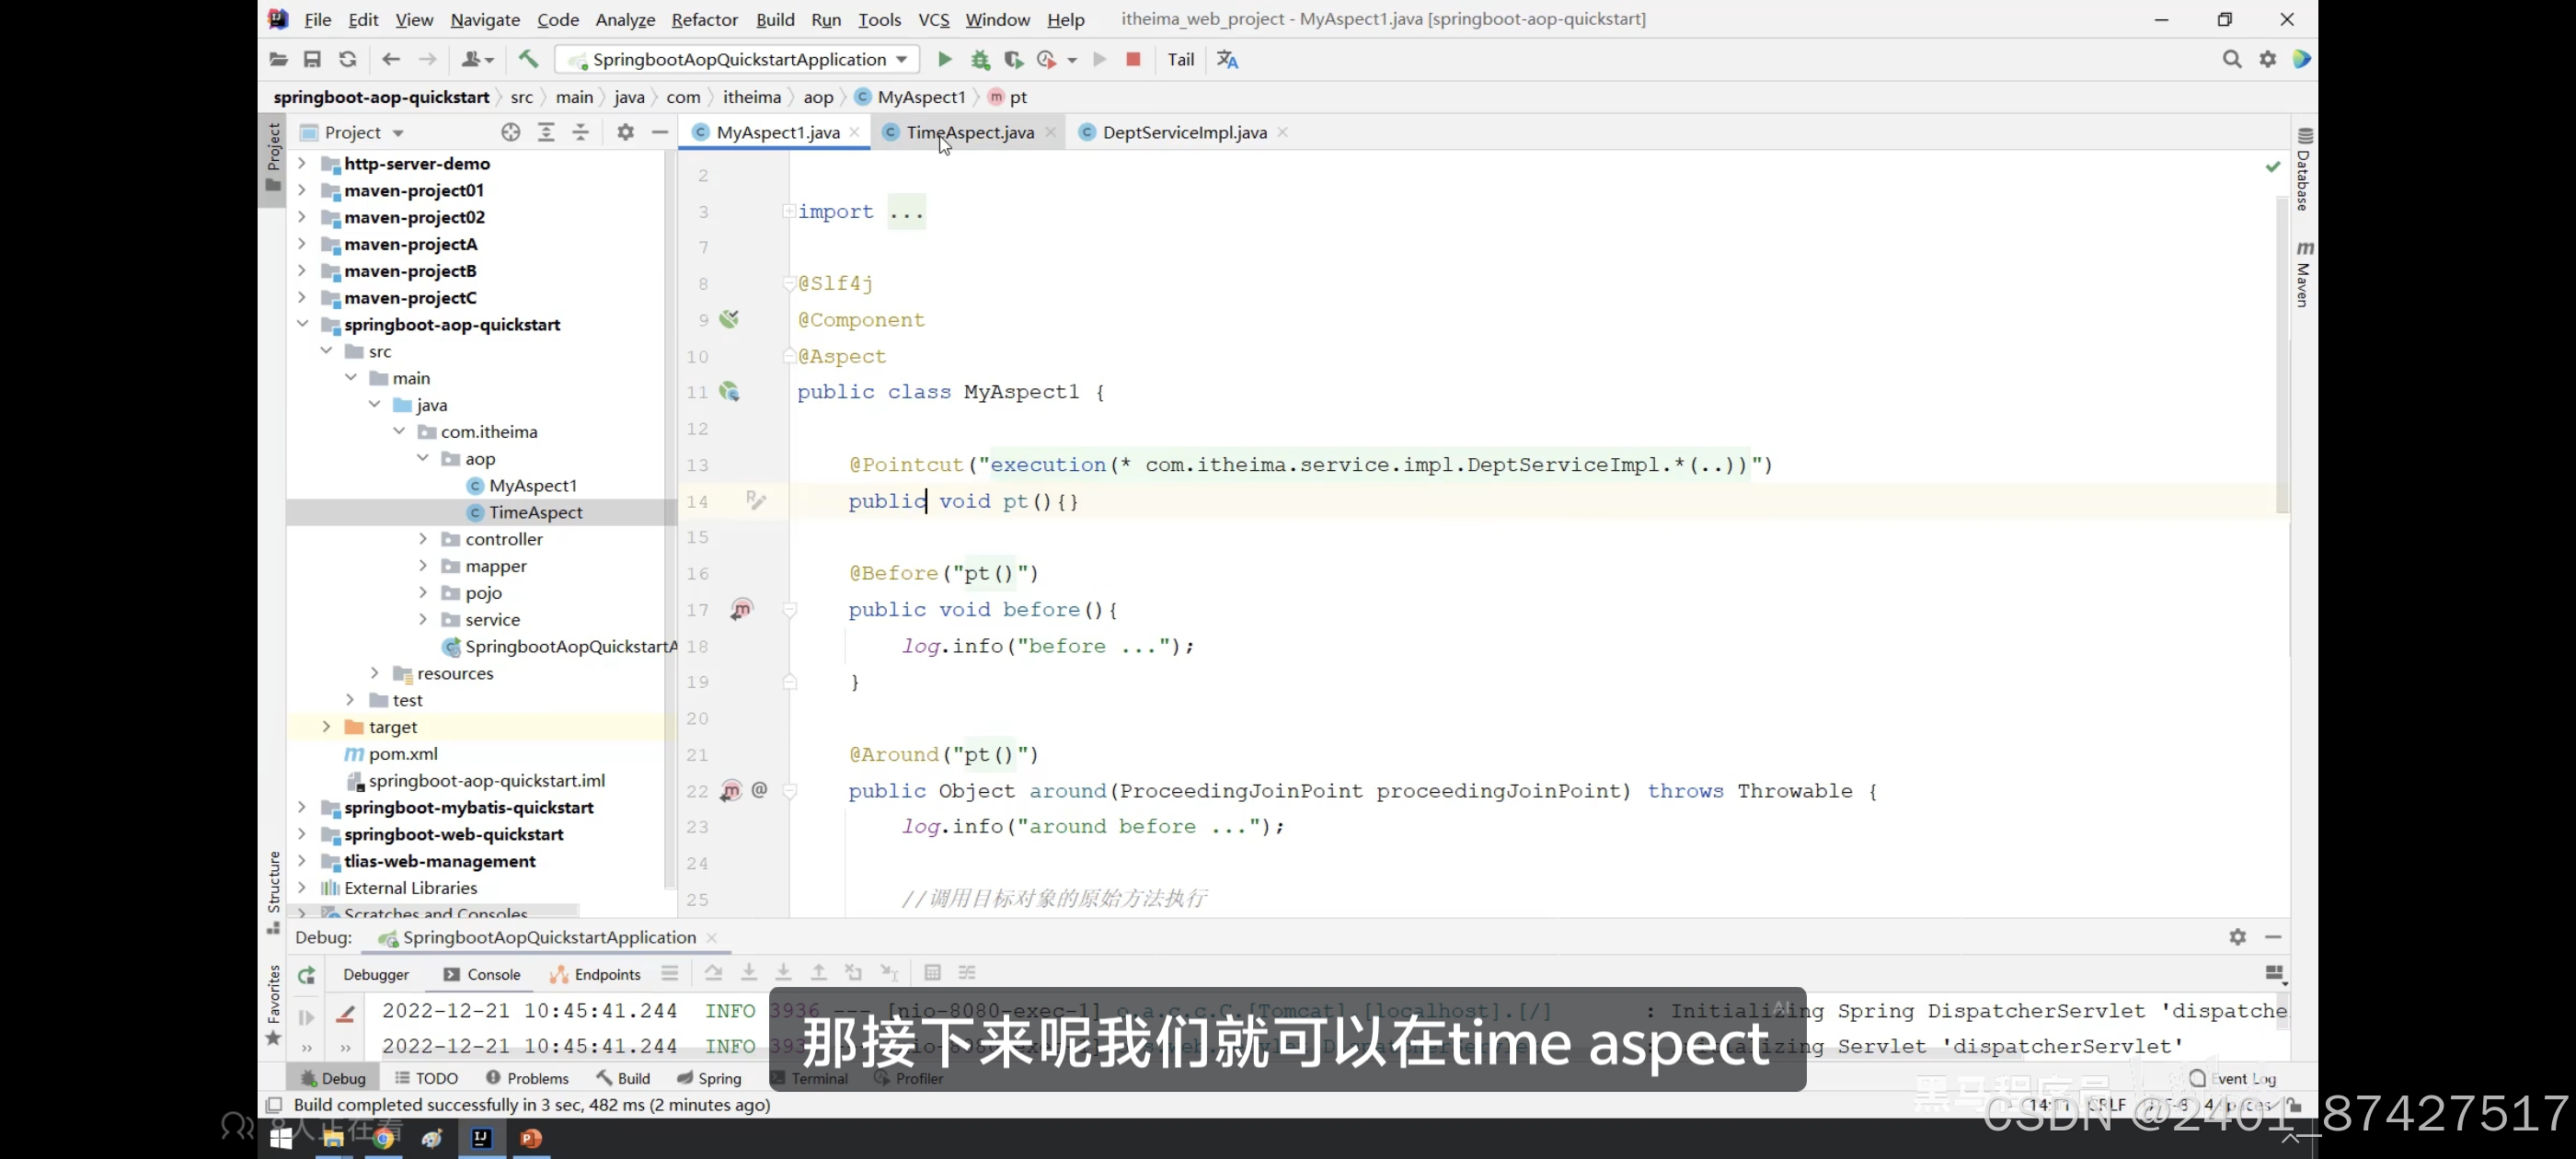Click the Translate icon next to Tail
This screenshot has height=1159, width=2576.
pyautogui.click(x=1227, y=60)
